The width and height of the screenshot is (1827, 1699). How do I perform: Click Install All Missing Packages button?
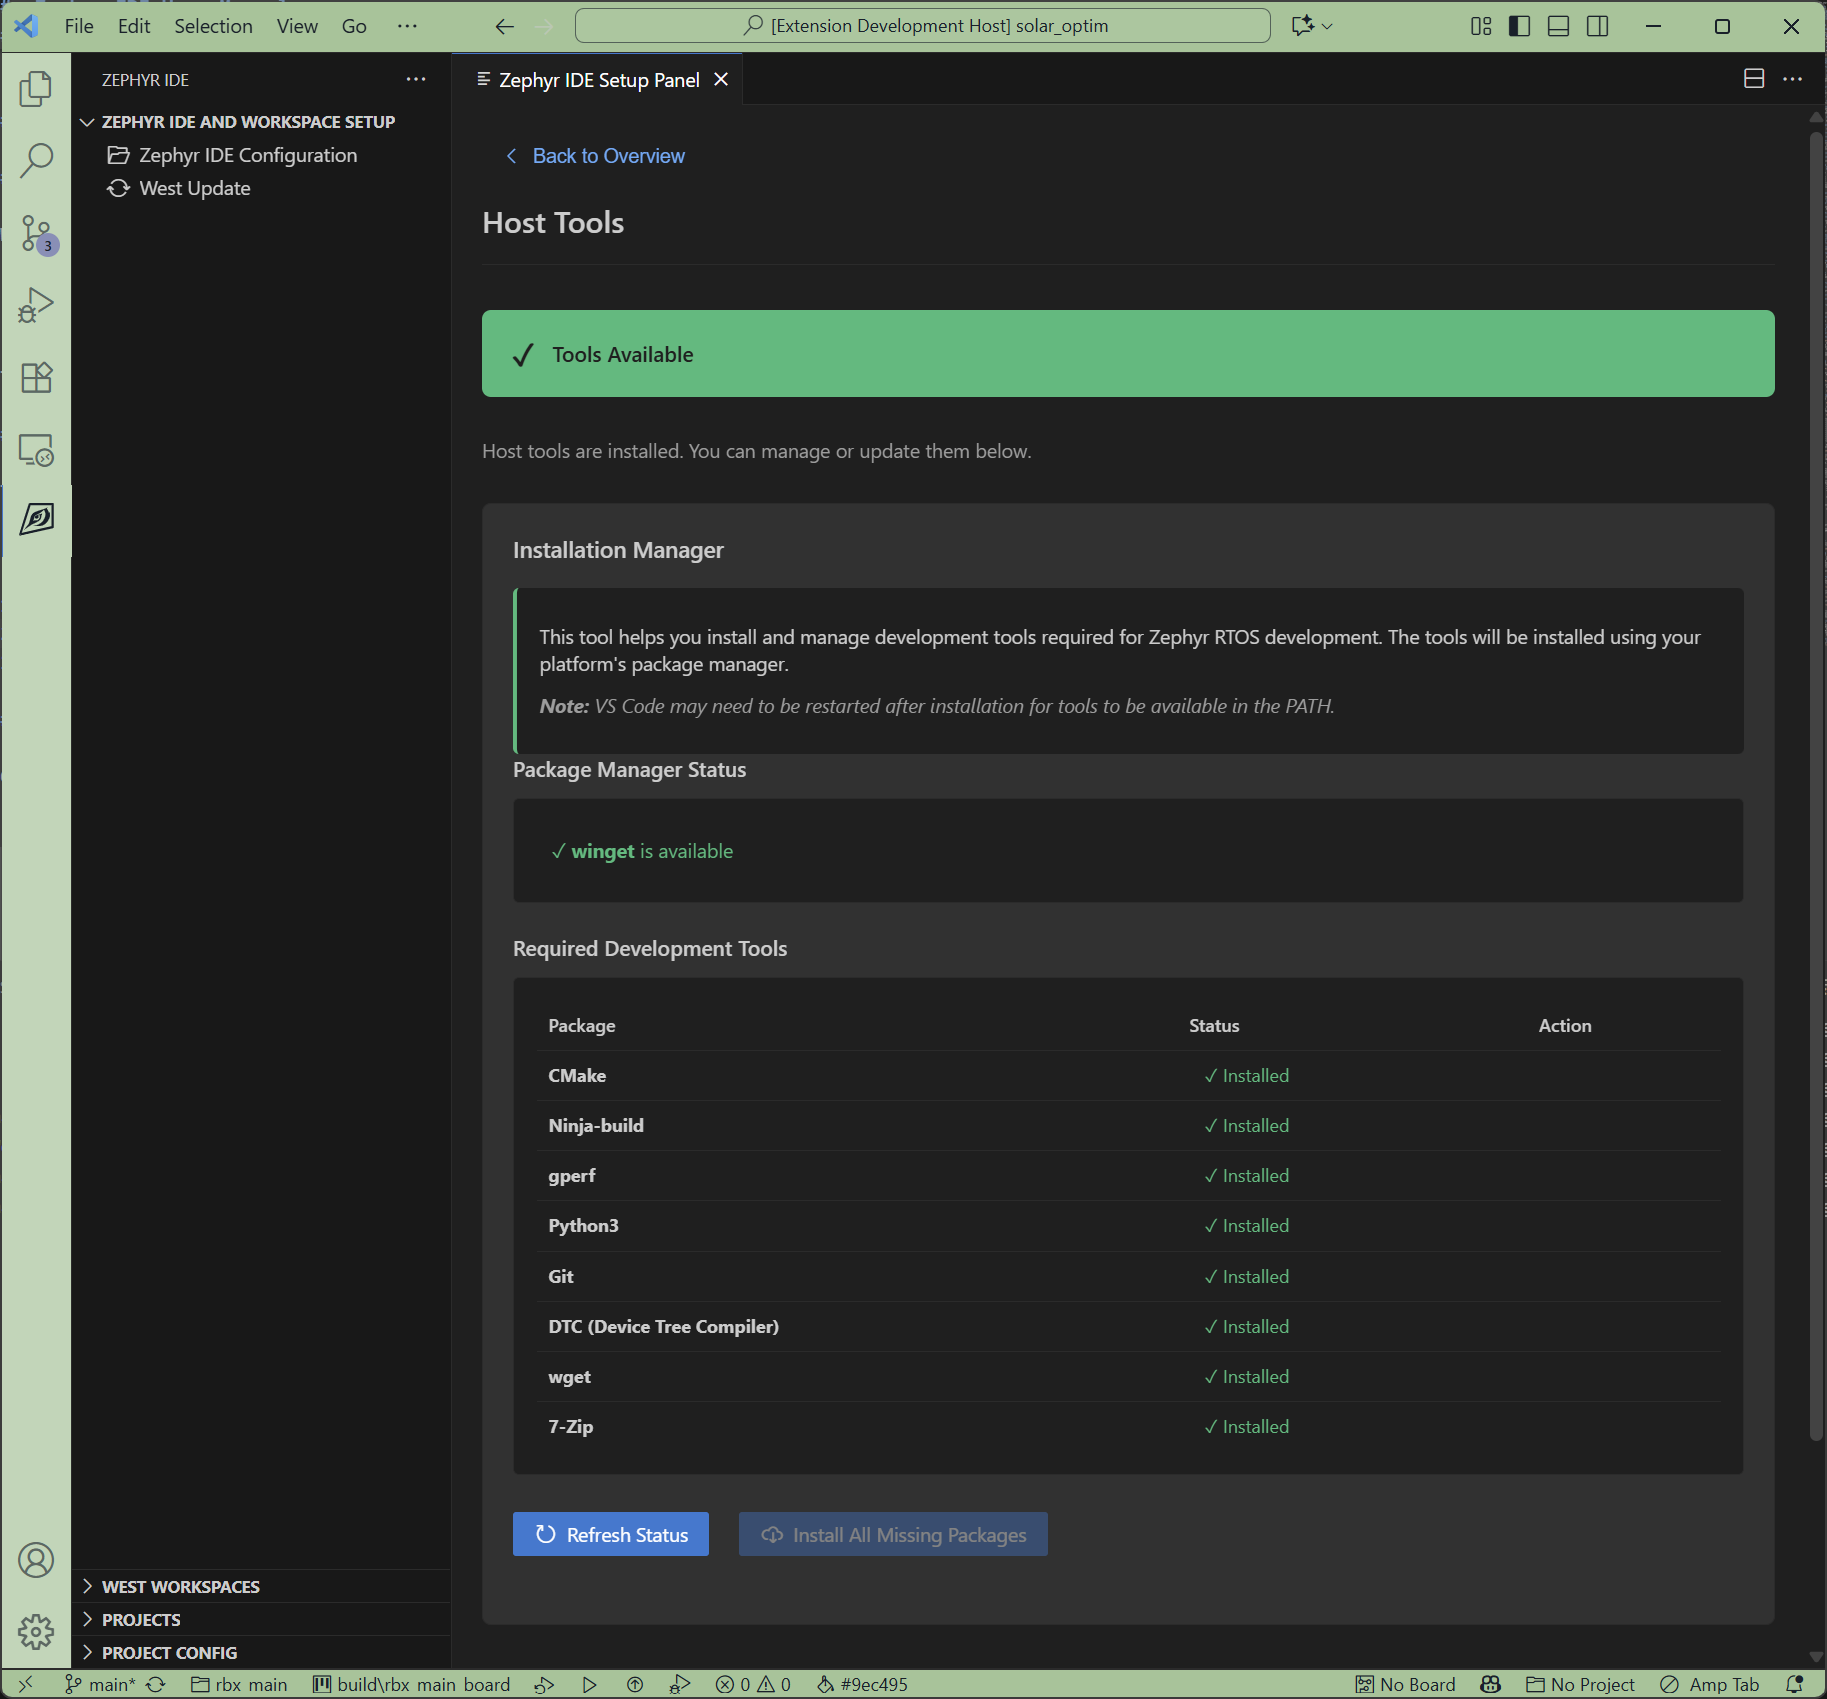coord(893,1534)
